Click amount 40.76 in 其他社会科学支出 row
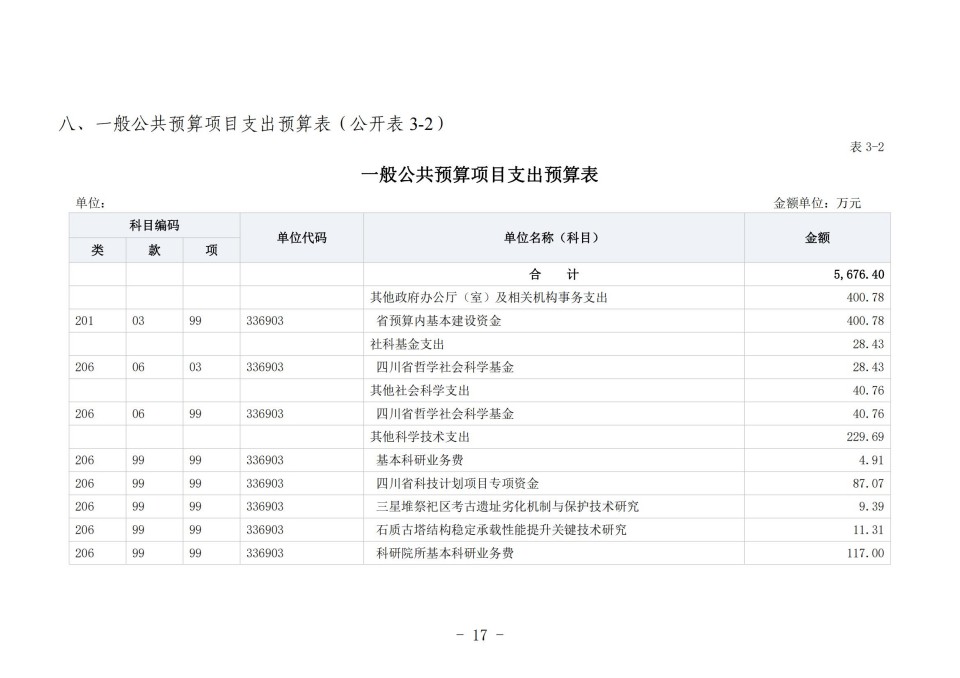Screen dimensions: 960x678 pos(868,391)
